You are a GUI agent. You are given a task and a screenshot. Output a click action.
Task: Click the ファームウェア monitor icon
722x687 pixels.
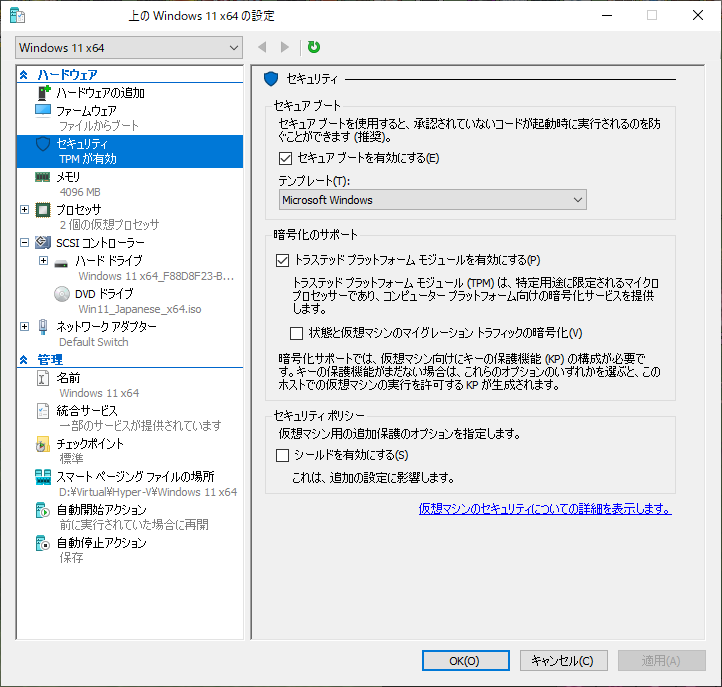43,111
